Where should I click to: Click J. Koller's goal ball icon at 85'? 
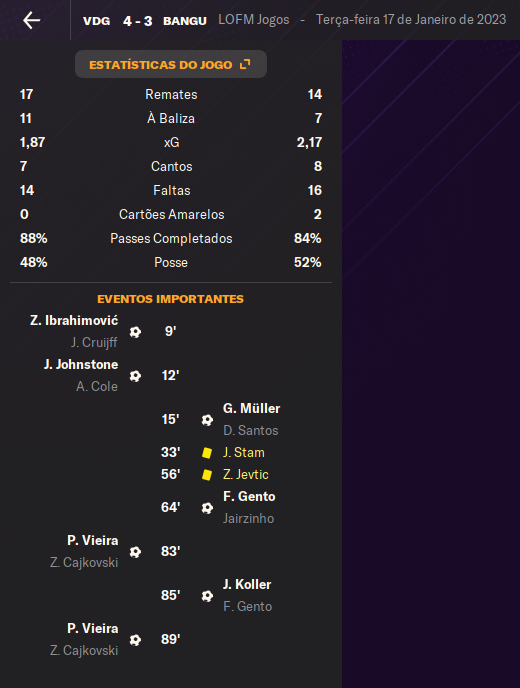point(207,596)
